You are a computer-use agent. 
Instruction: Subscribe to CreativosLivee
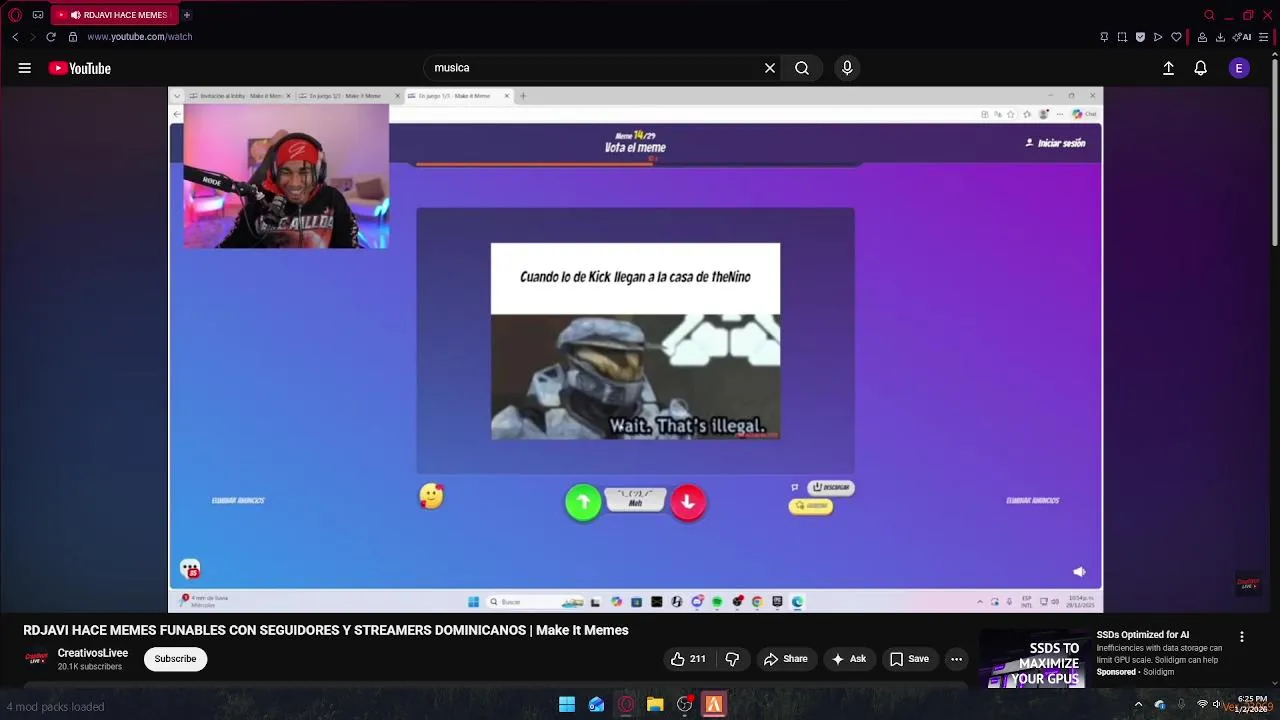[x=175, y=659]
